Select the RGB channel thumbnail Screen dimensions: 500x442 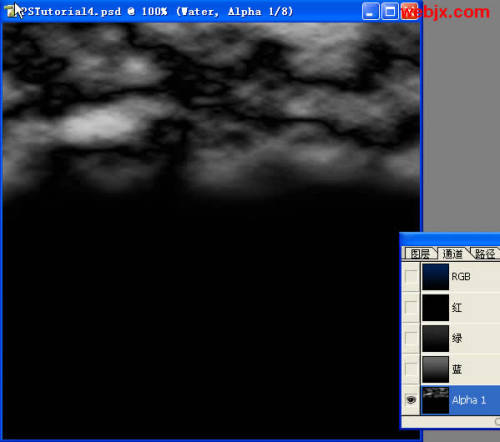click(435, 277)
